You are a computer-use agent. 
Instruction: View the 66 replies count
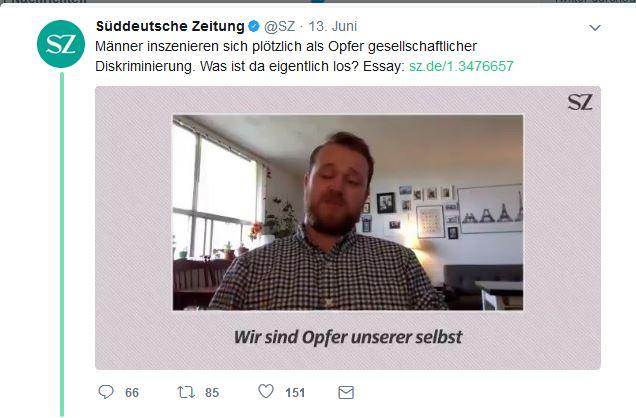132,392
